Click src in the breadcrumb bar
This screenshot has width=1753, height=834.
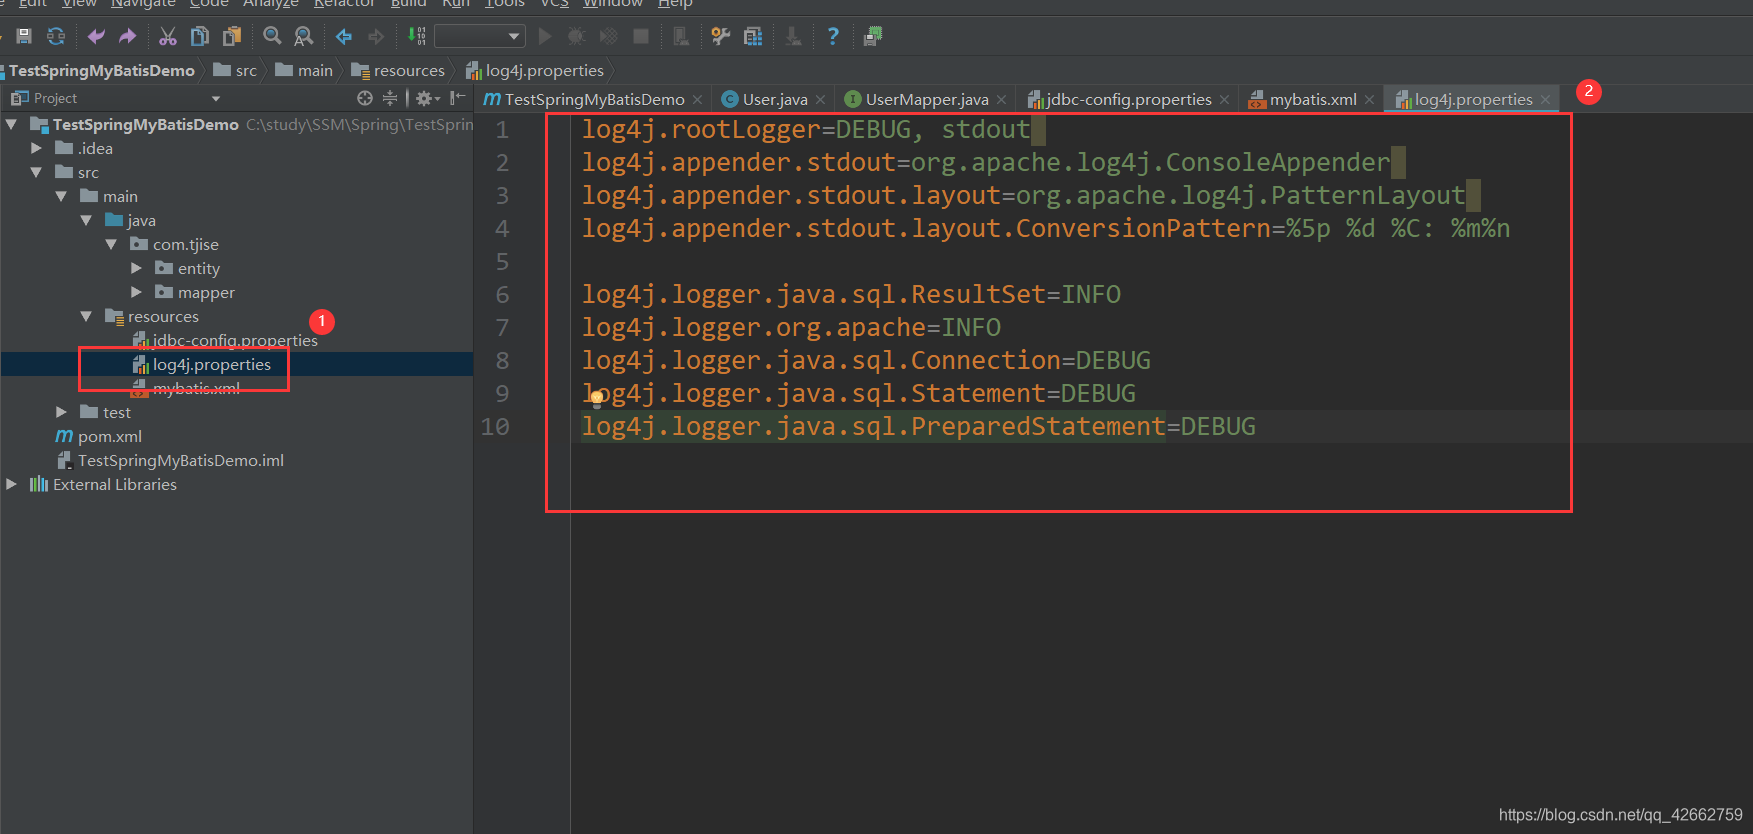tap(235, 70)
